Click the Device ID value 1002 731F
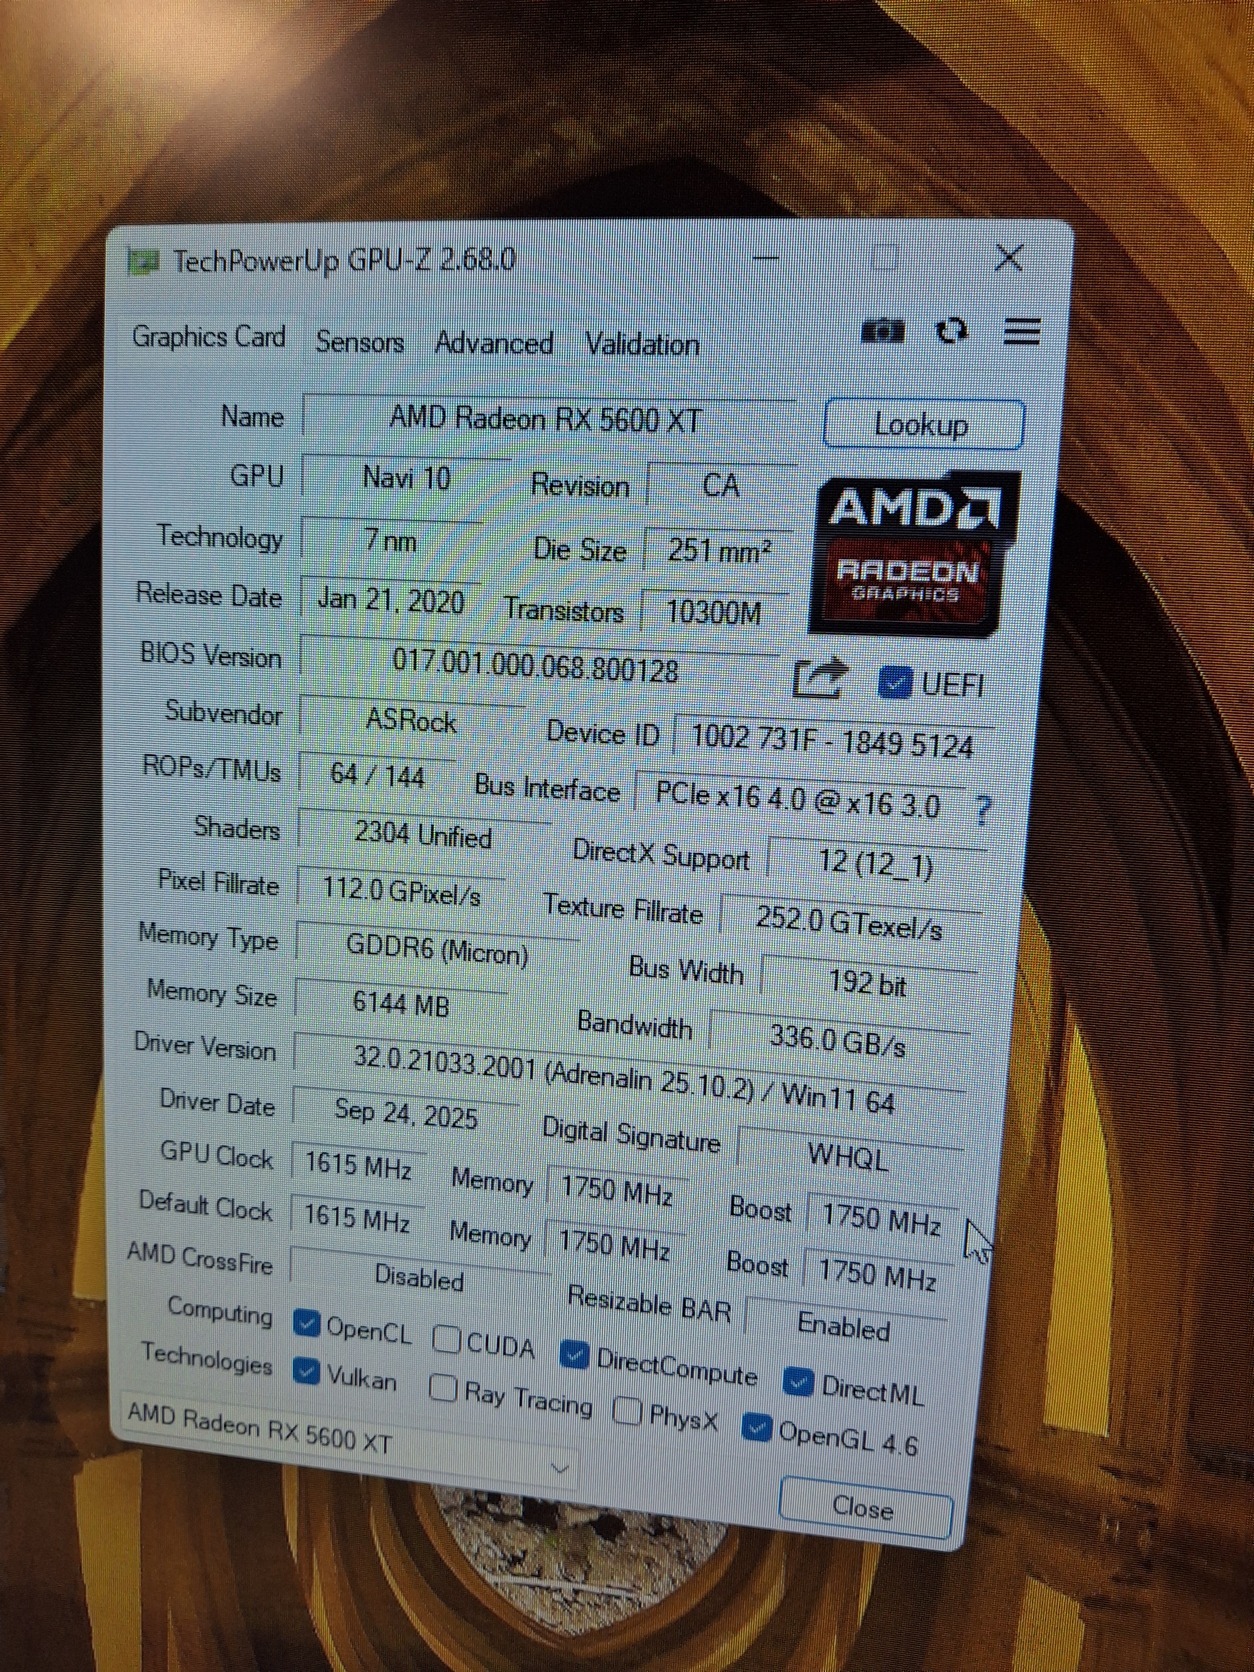1254x1672 pixels. (832, 742)
